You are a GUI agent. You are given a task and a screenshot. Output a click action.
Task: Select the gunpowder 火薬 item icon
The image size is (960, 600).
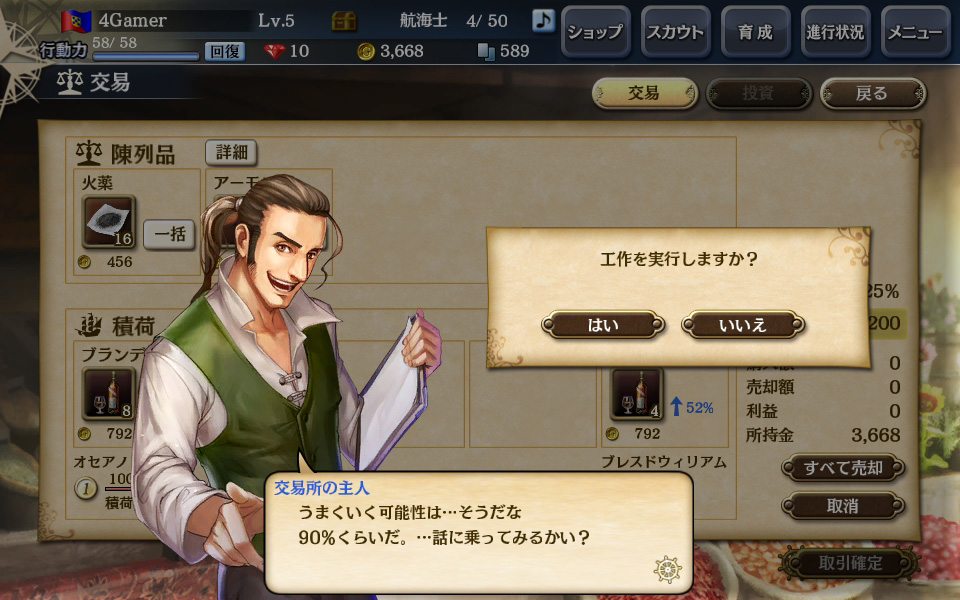[108, 222]
